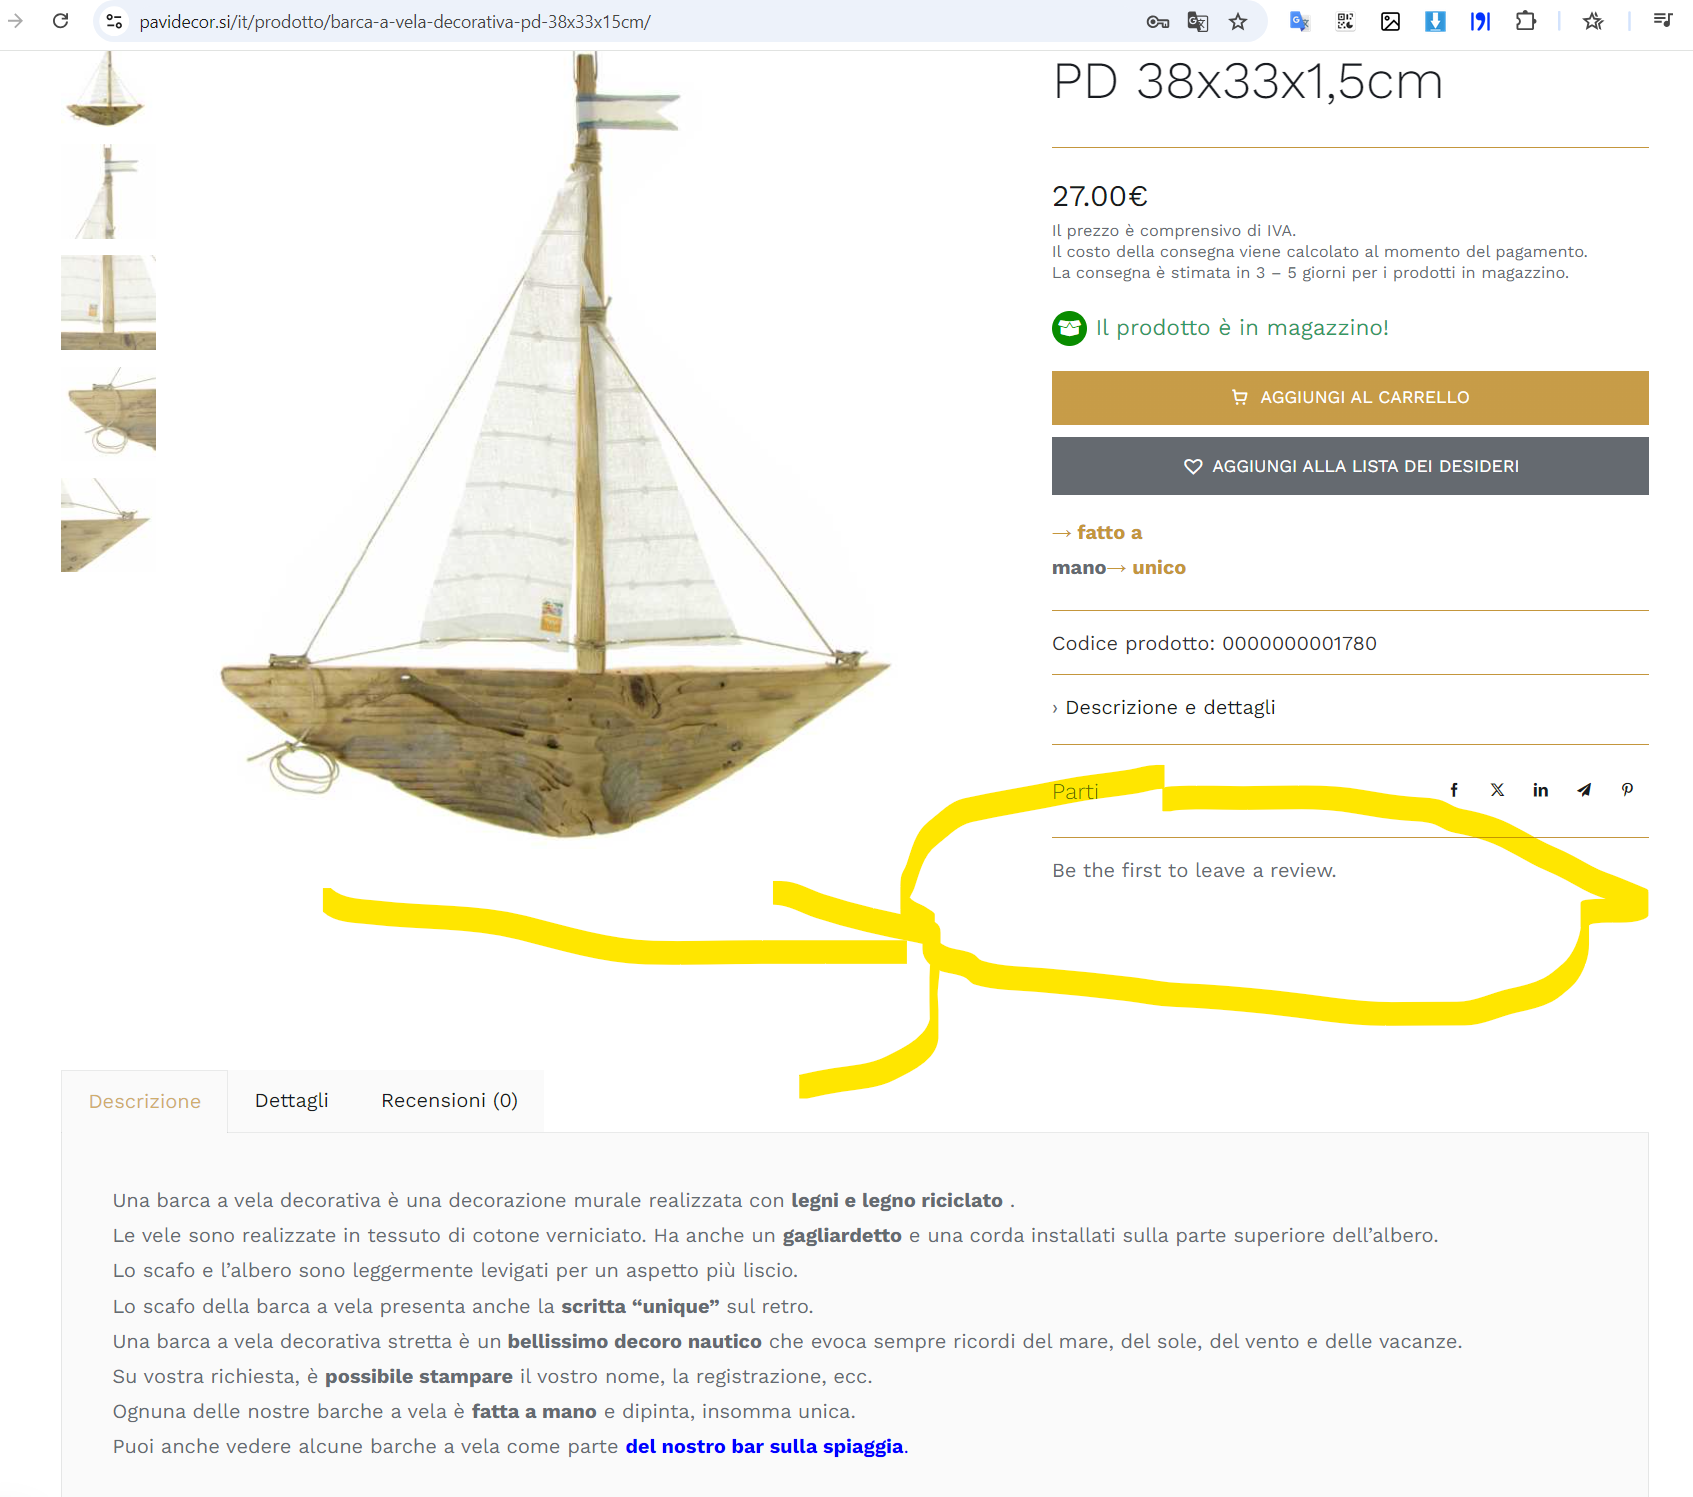Image resolution: width=1693 pixels, height=1497 pixels.
Task: Open browser extensions puzzle icon
Action: pyautogui.click(x=1525, y=21)
